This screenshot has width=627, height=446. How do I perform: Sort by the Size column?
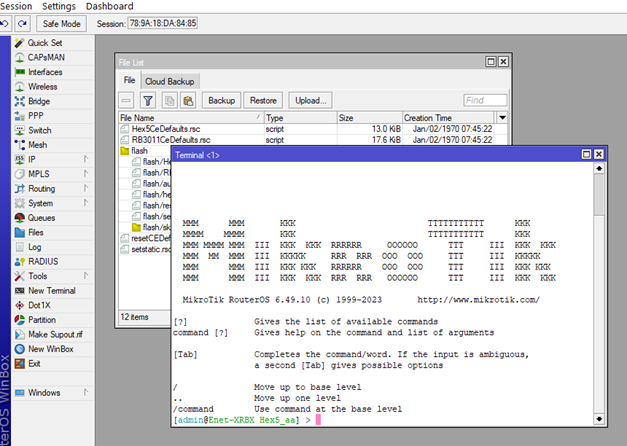pos(369,118)
